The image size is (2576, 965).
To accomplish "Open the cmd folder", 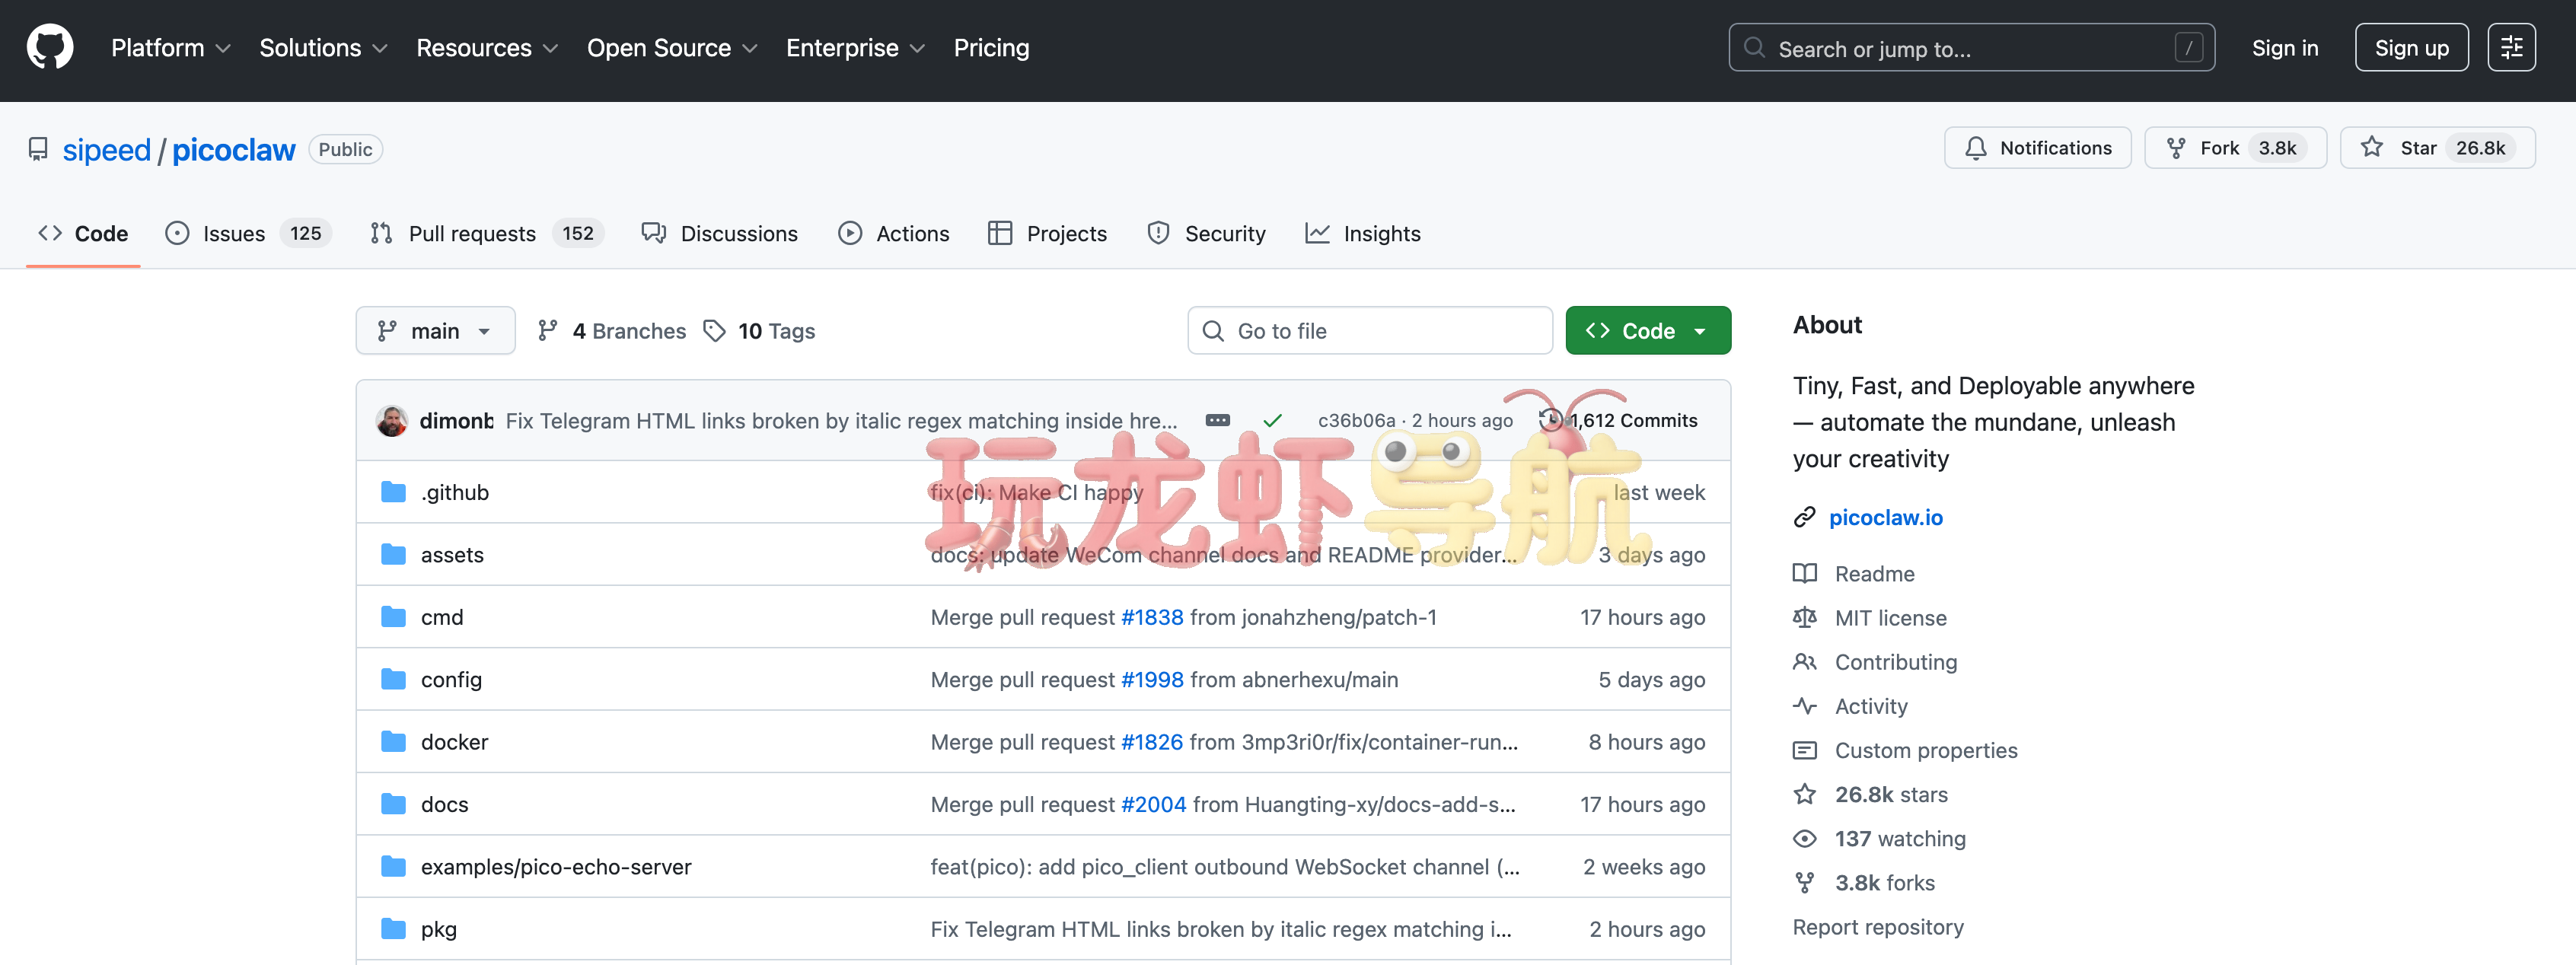I will [442, 617].
